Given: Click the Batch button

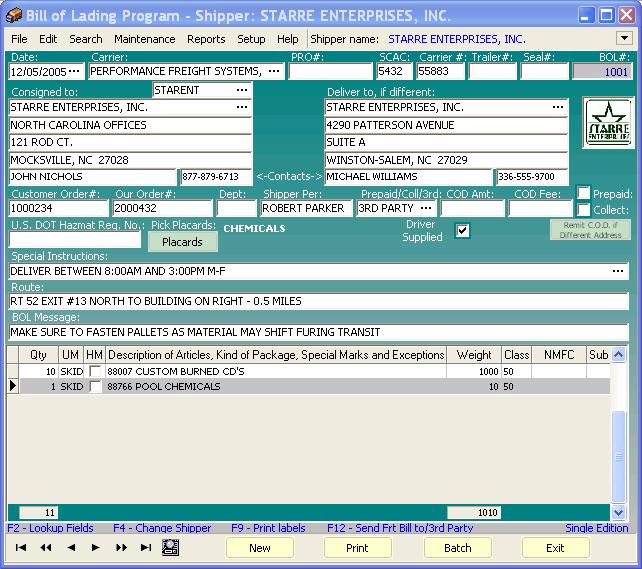Looking at the screenshot, I should tap(458, 548).
